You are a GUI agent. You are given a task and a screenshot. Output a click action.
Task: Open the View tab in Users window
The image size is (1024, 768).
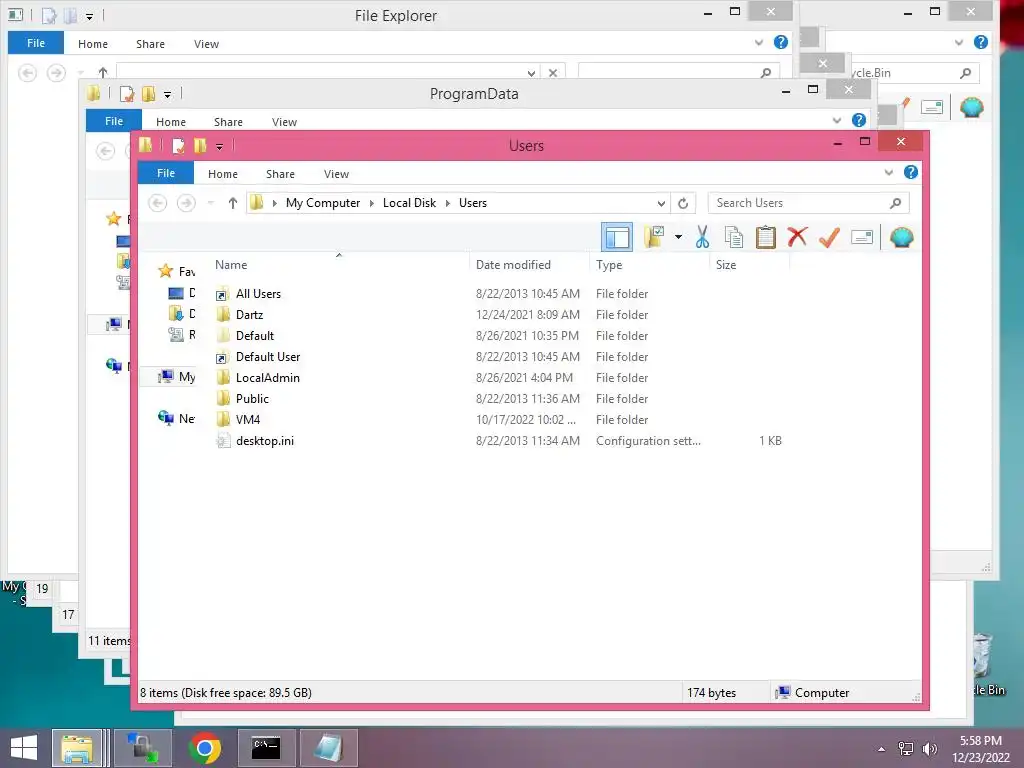[x=336, y=174]
